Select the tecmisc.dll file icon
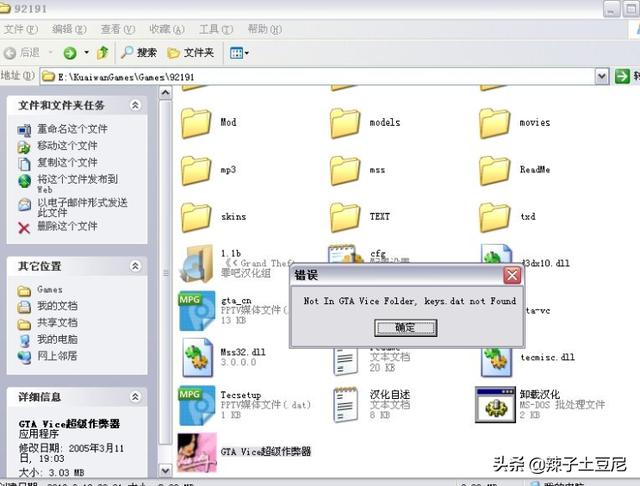 [x=496, y=362]
